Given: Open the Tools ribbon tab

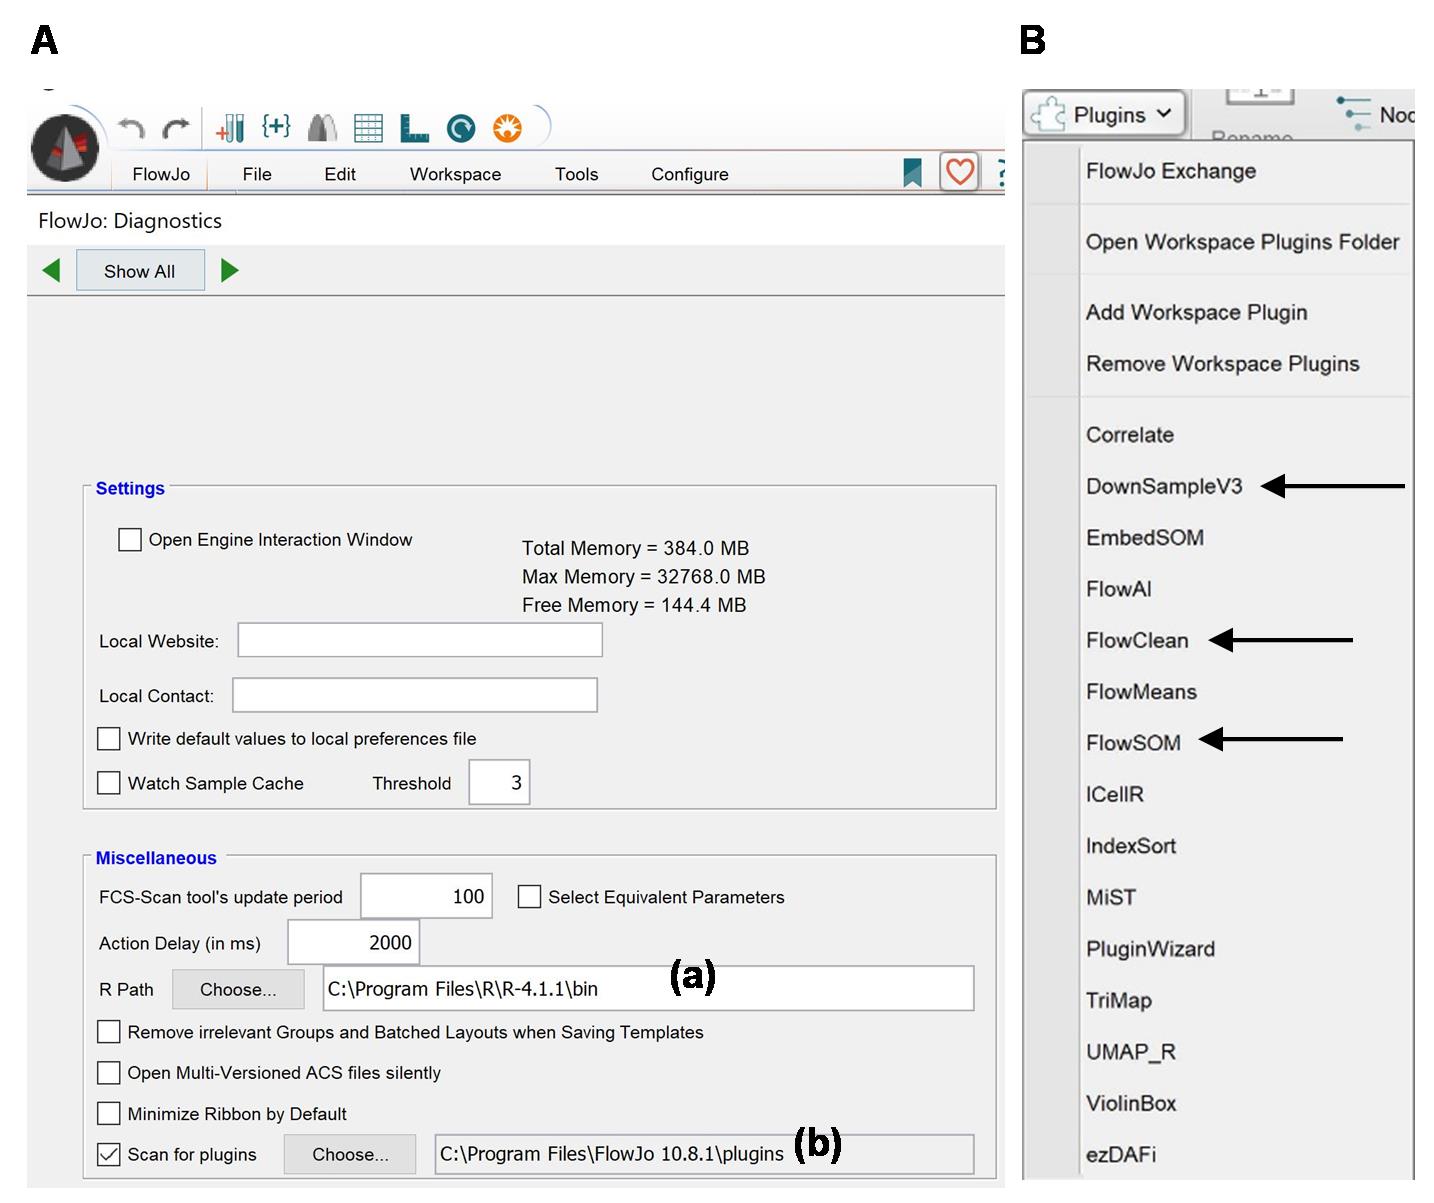Looking at the screenshot, I should (577, 174).
